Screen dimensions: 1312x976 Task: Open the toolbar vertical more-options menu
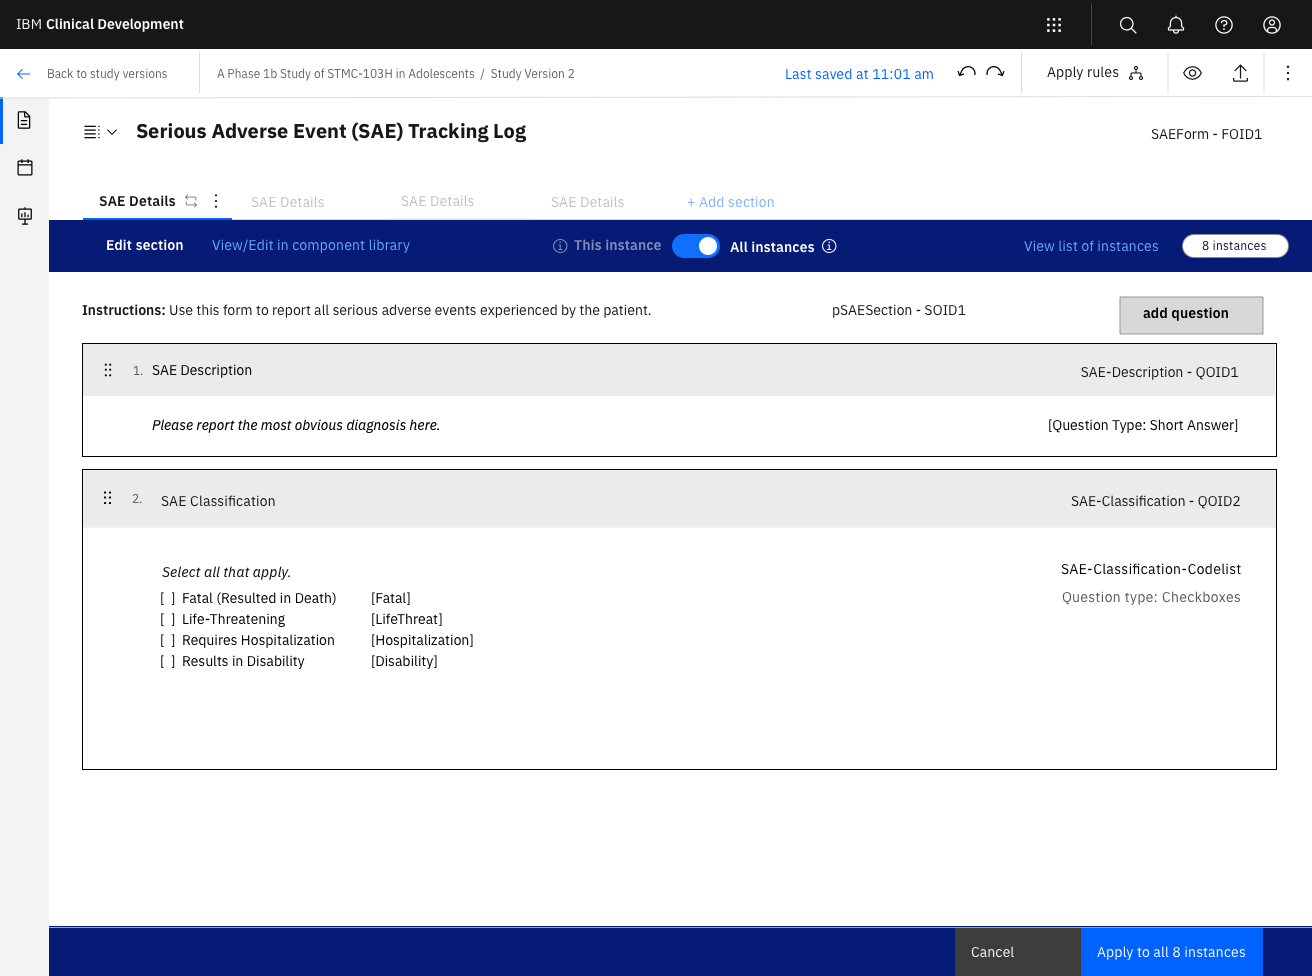(x=1288, y=73)
